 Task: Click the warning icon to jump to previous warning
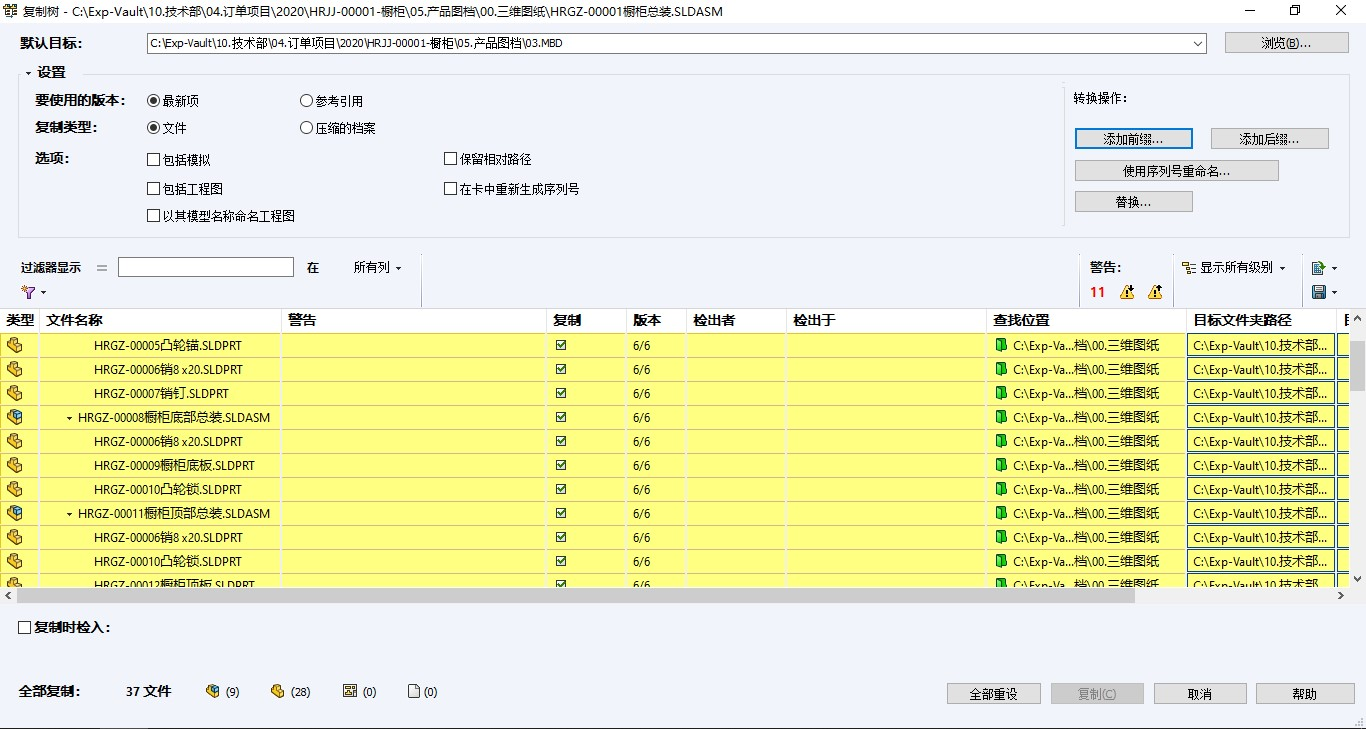(x=1153, y=292)
